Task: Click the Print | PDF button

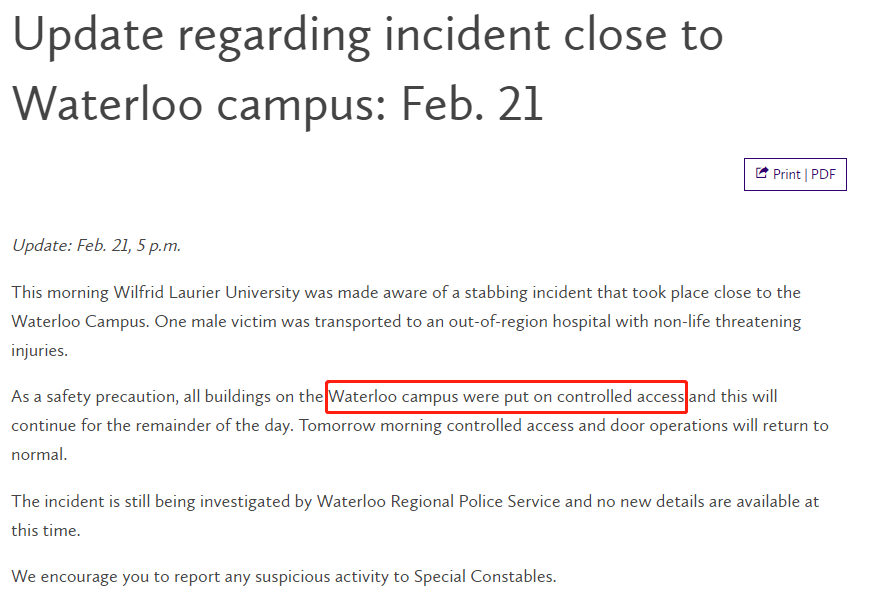Action: (x=795, y=174)
